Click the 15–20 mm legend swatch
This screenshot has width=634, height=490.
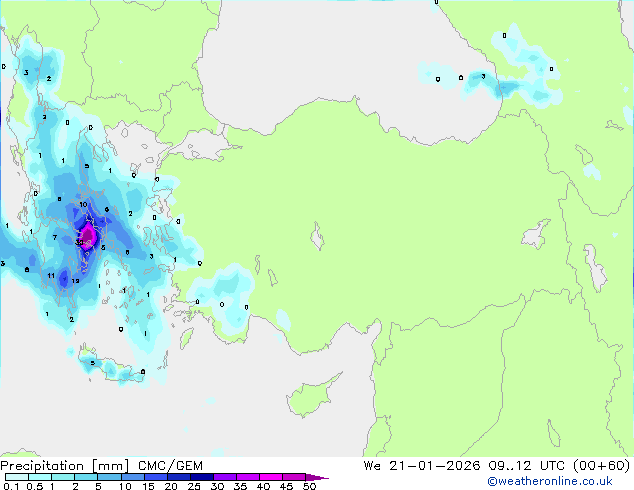155,477
